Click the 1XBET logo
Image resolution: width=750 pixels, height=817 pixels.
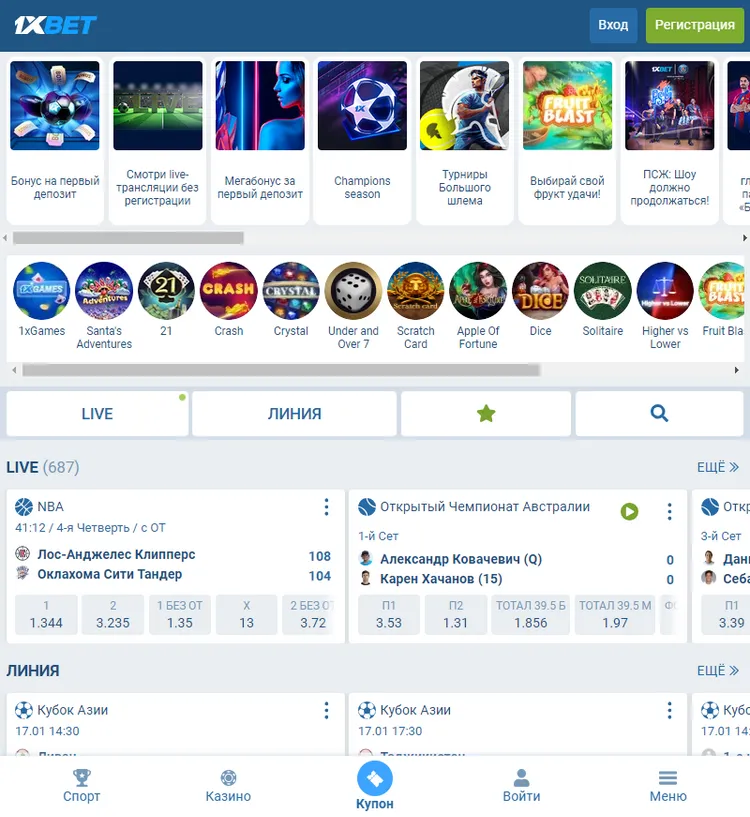[x=55, y=25]
